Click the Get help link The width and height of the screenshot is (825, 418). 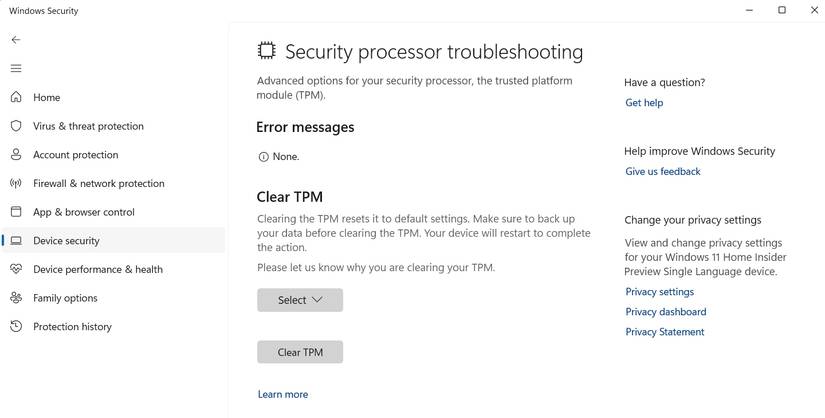644,103
